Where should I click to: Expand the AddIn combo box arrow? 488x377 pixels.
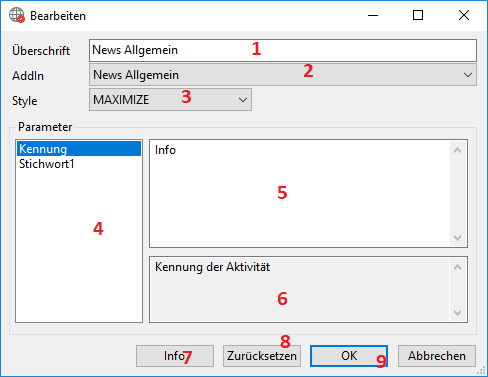click(468, 75)
